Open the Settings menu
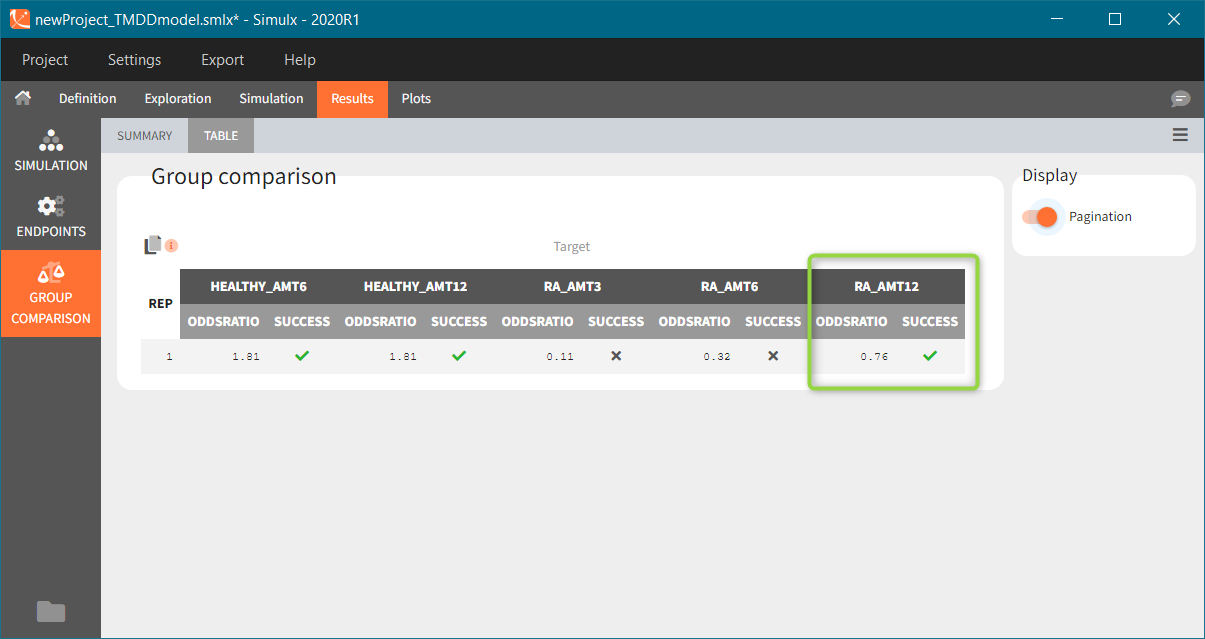The image size is (1205, 639). click(x=134, y=60)
